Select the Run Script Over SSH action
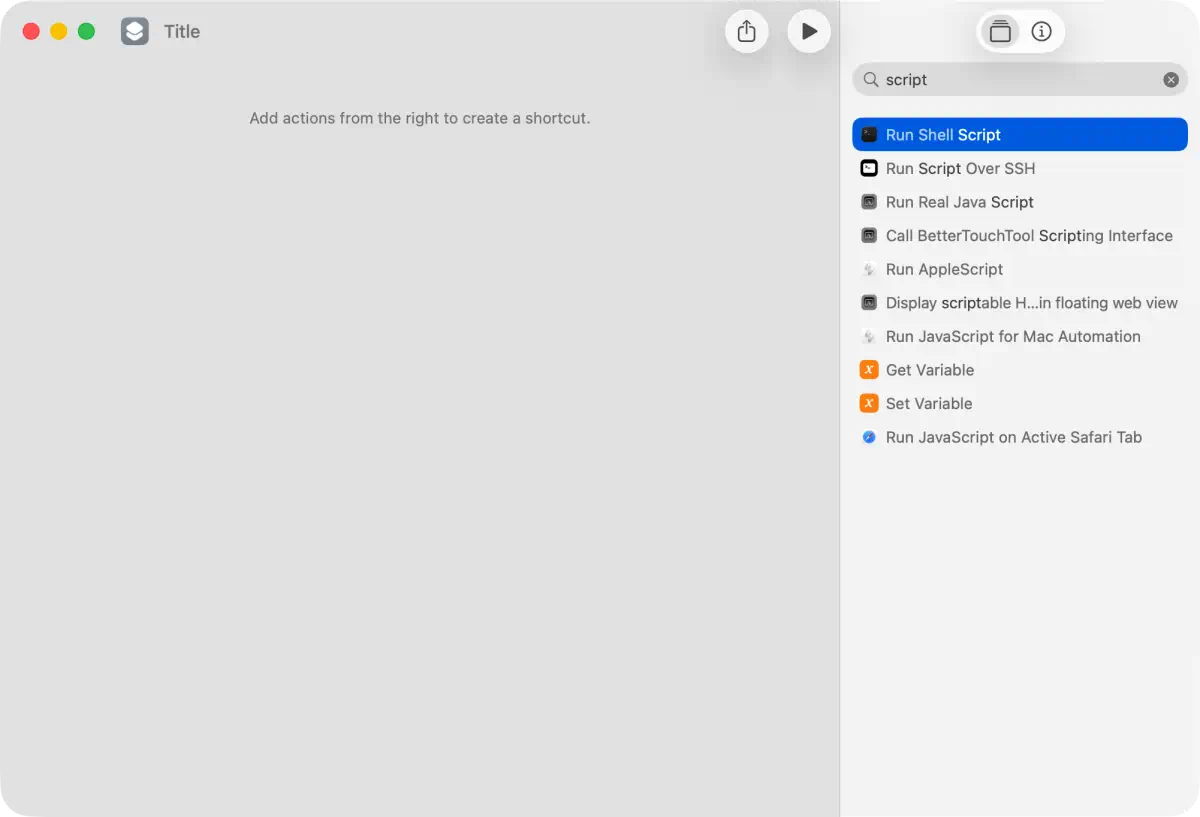This screenshot has width=1200, height=817. 960,168
